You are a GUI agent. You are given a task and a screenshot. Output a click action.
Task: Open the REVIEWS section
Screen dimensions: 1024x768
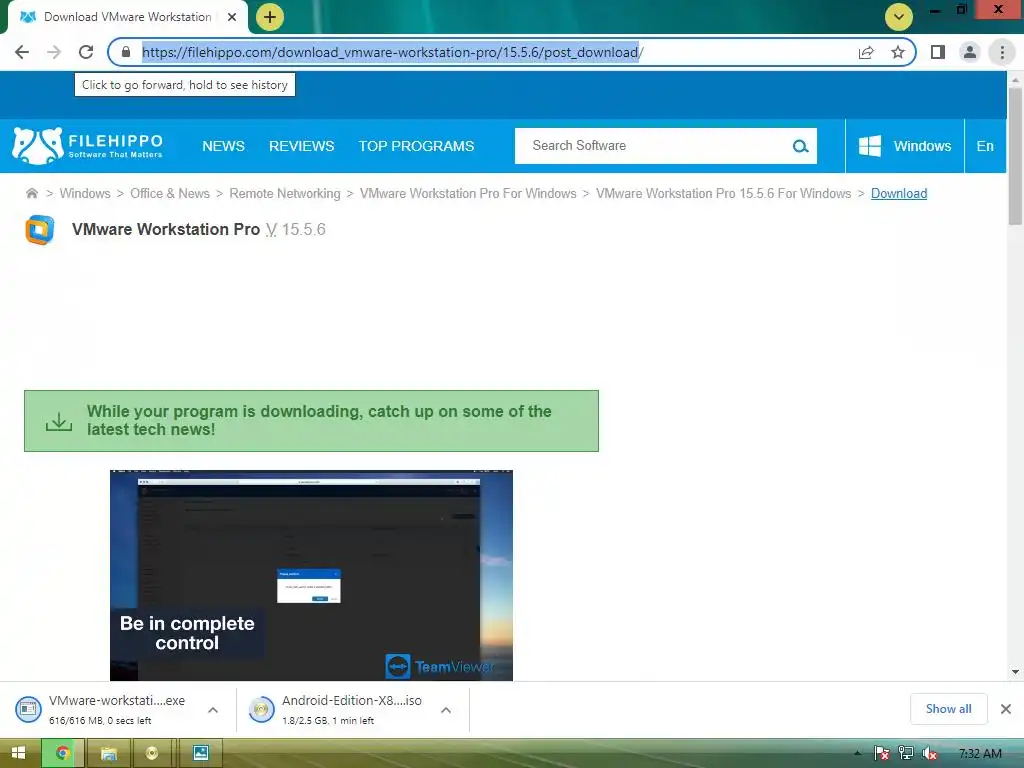(302, 146)
